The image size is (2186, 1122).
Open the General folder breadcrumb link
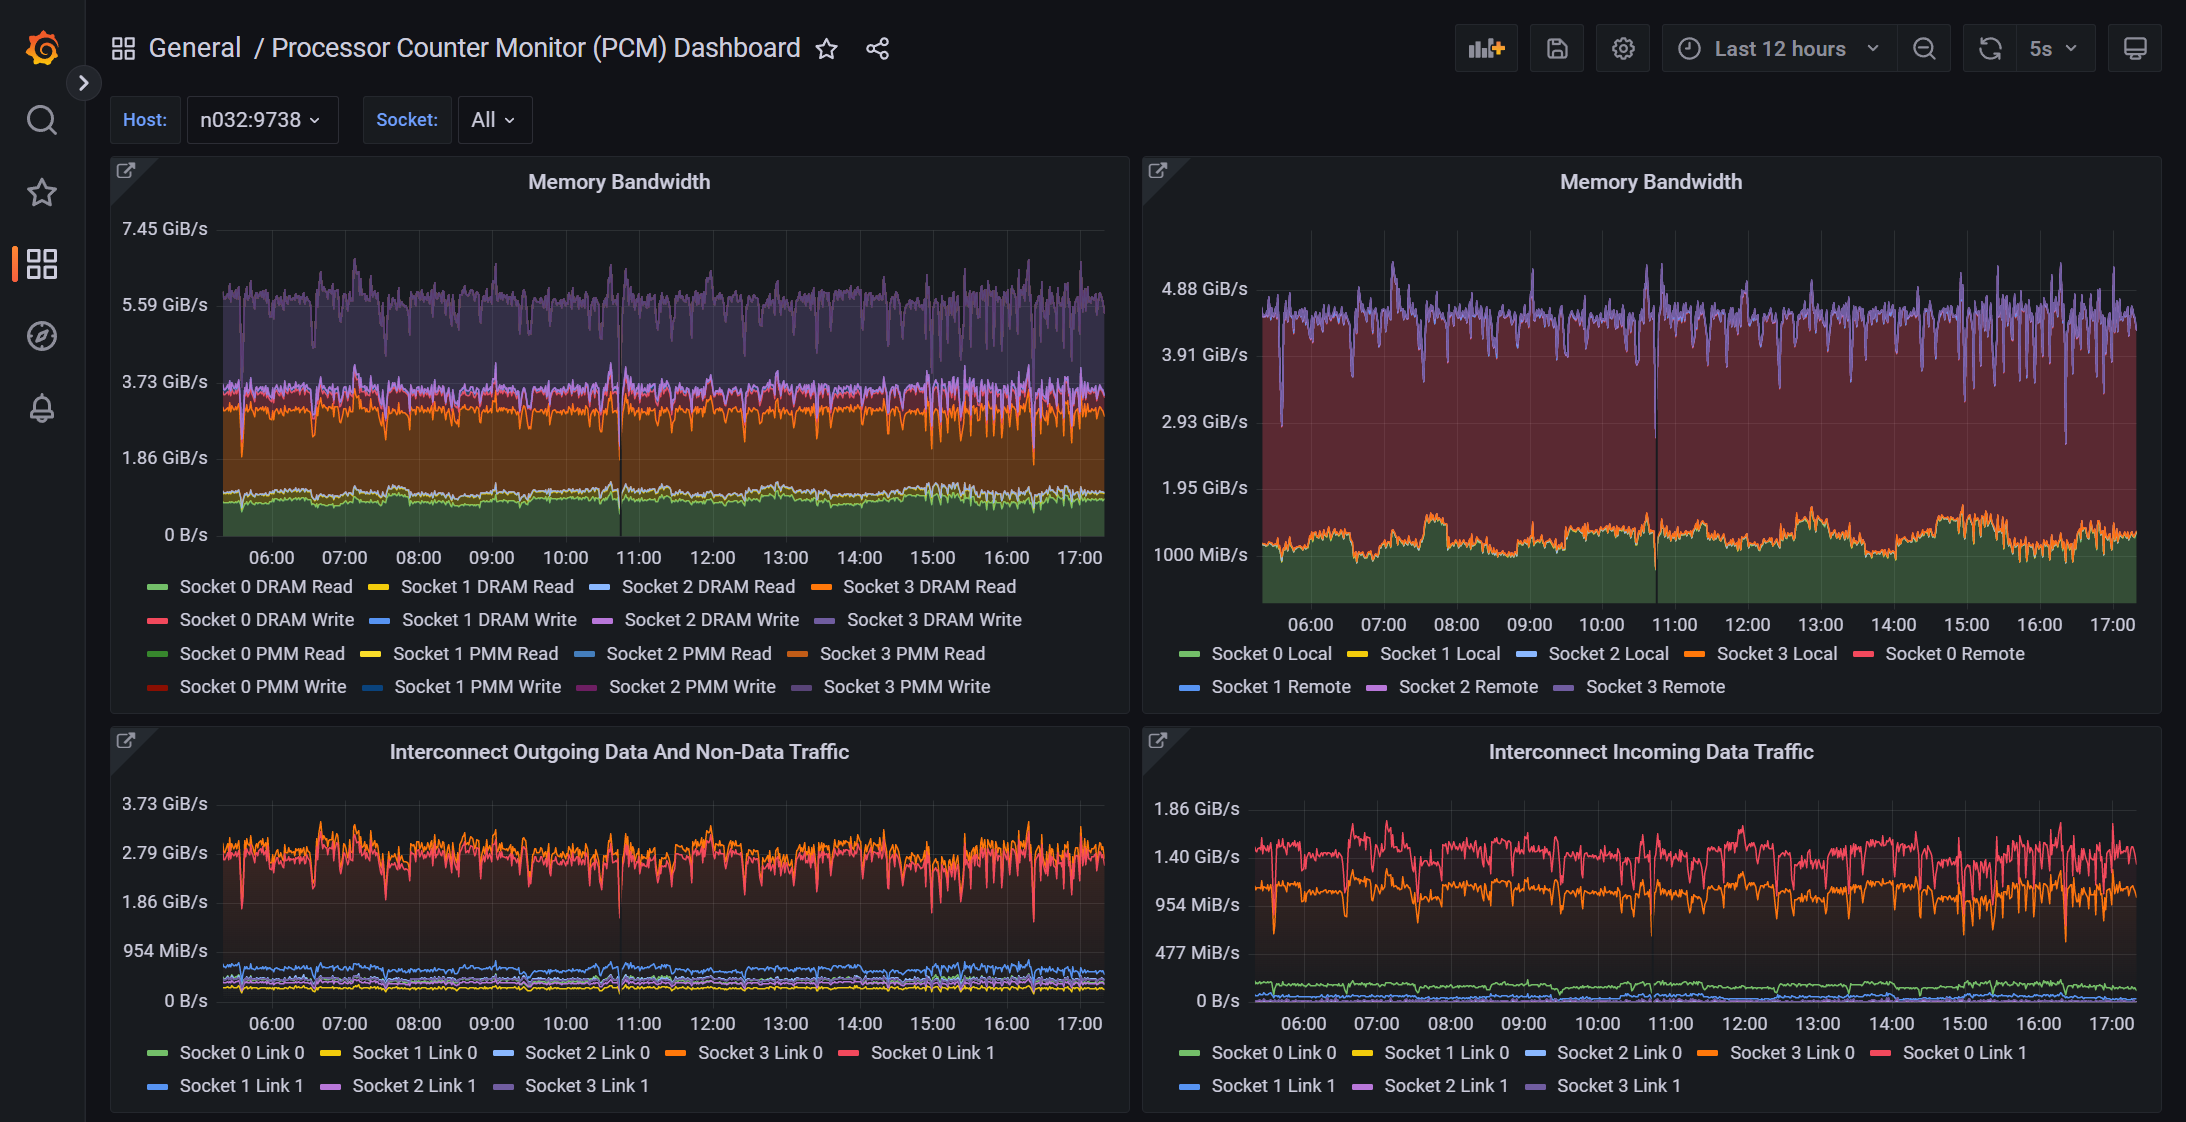coord(194,48)
